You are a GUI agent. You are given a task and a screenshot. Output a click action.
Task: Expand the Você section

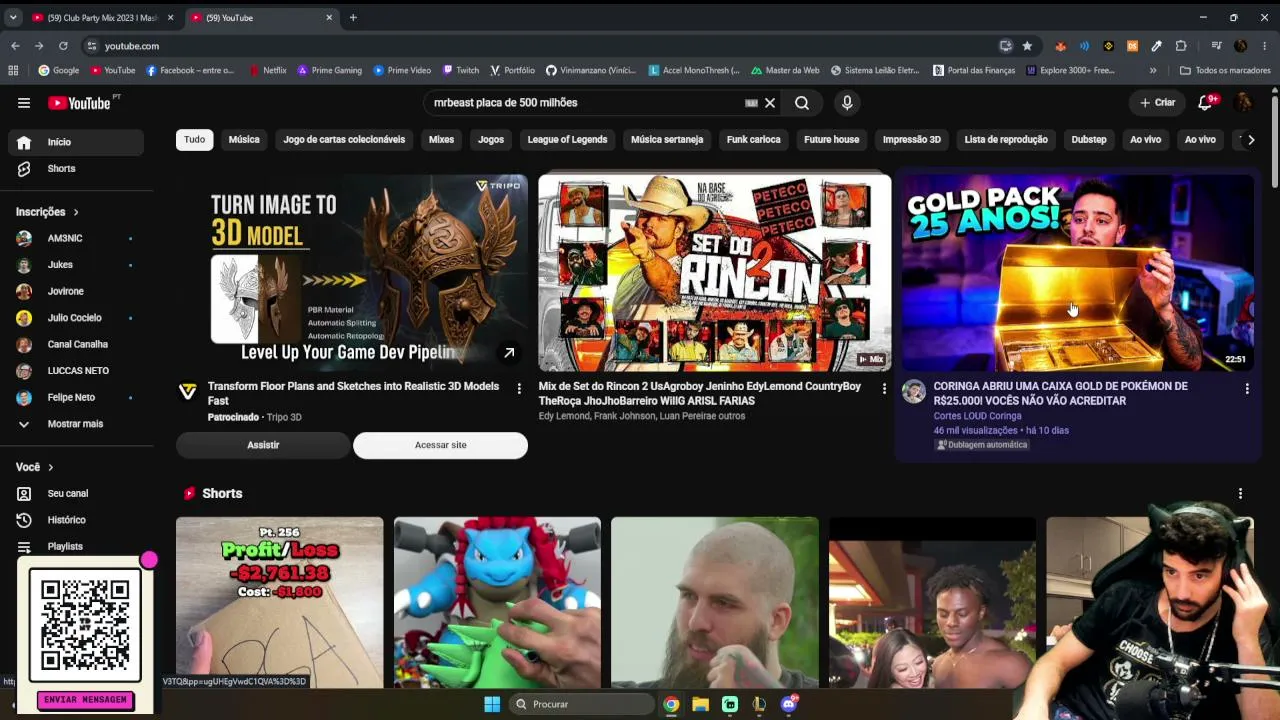(x=35, y=467)
